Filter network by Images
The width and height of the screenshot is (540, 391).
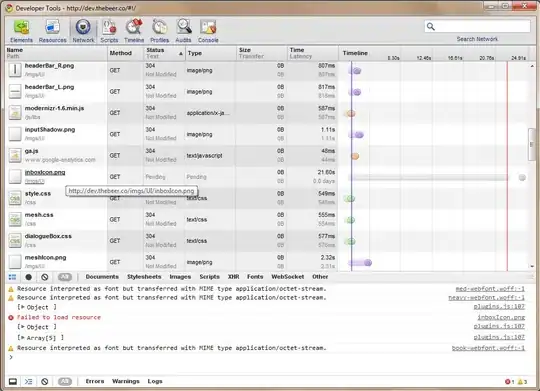[180, 277]
